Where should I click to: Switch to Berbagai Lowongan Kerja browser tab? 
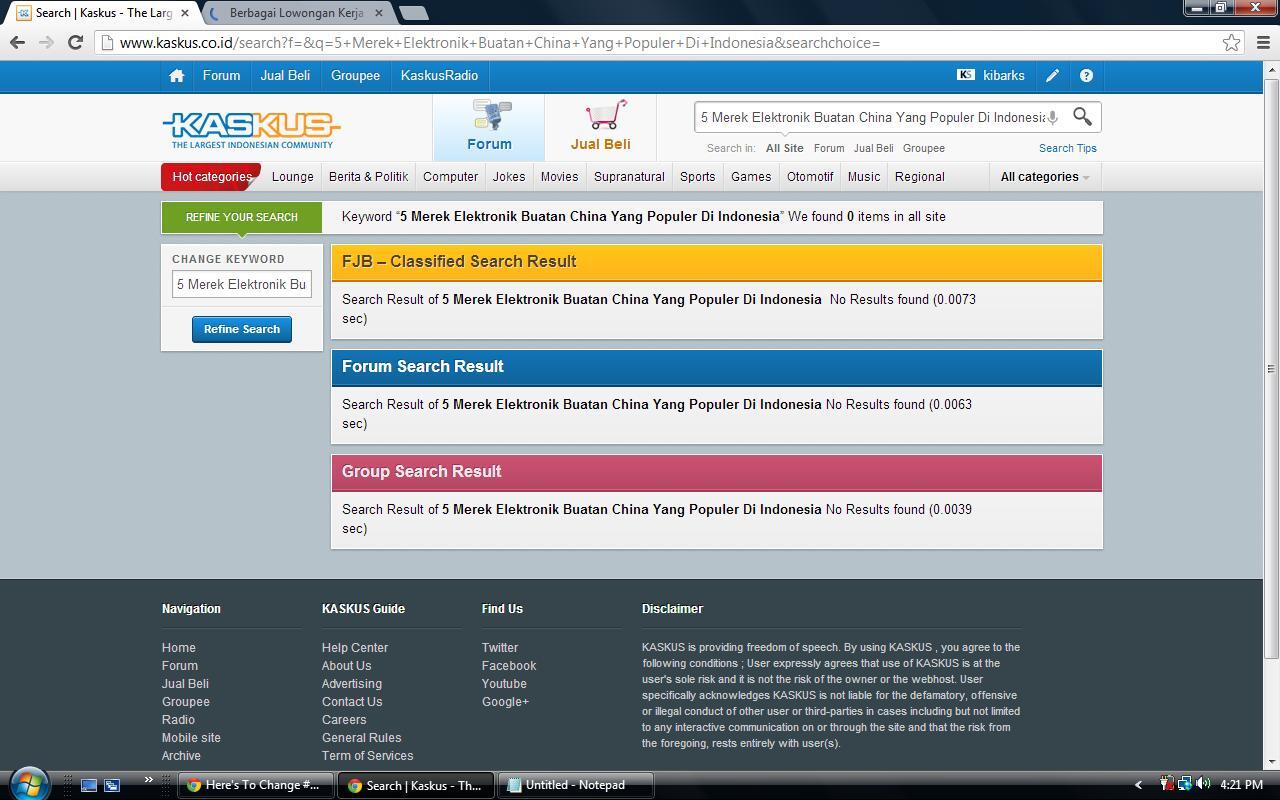tap(296, 13)
